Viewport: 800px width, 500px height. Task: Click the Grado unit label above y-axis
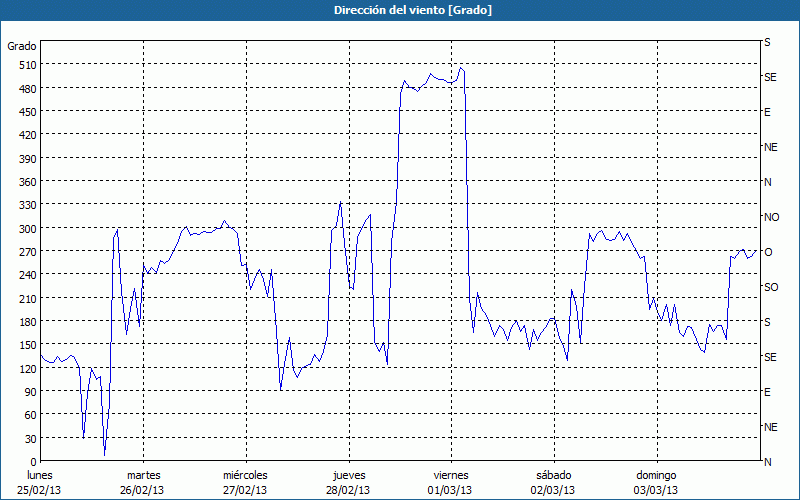point(22,46)
